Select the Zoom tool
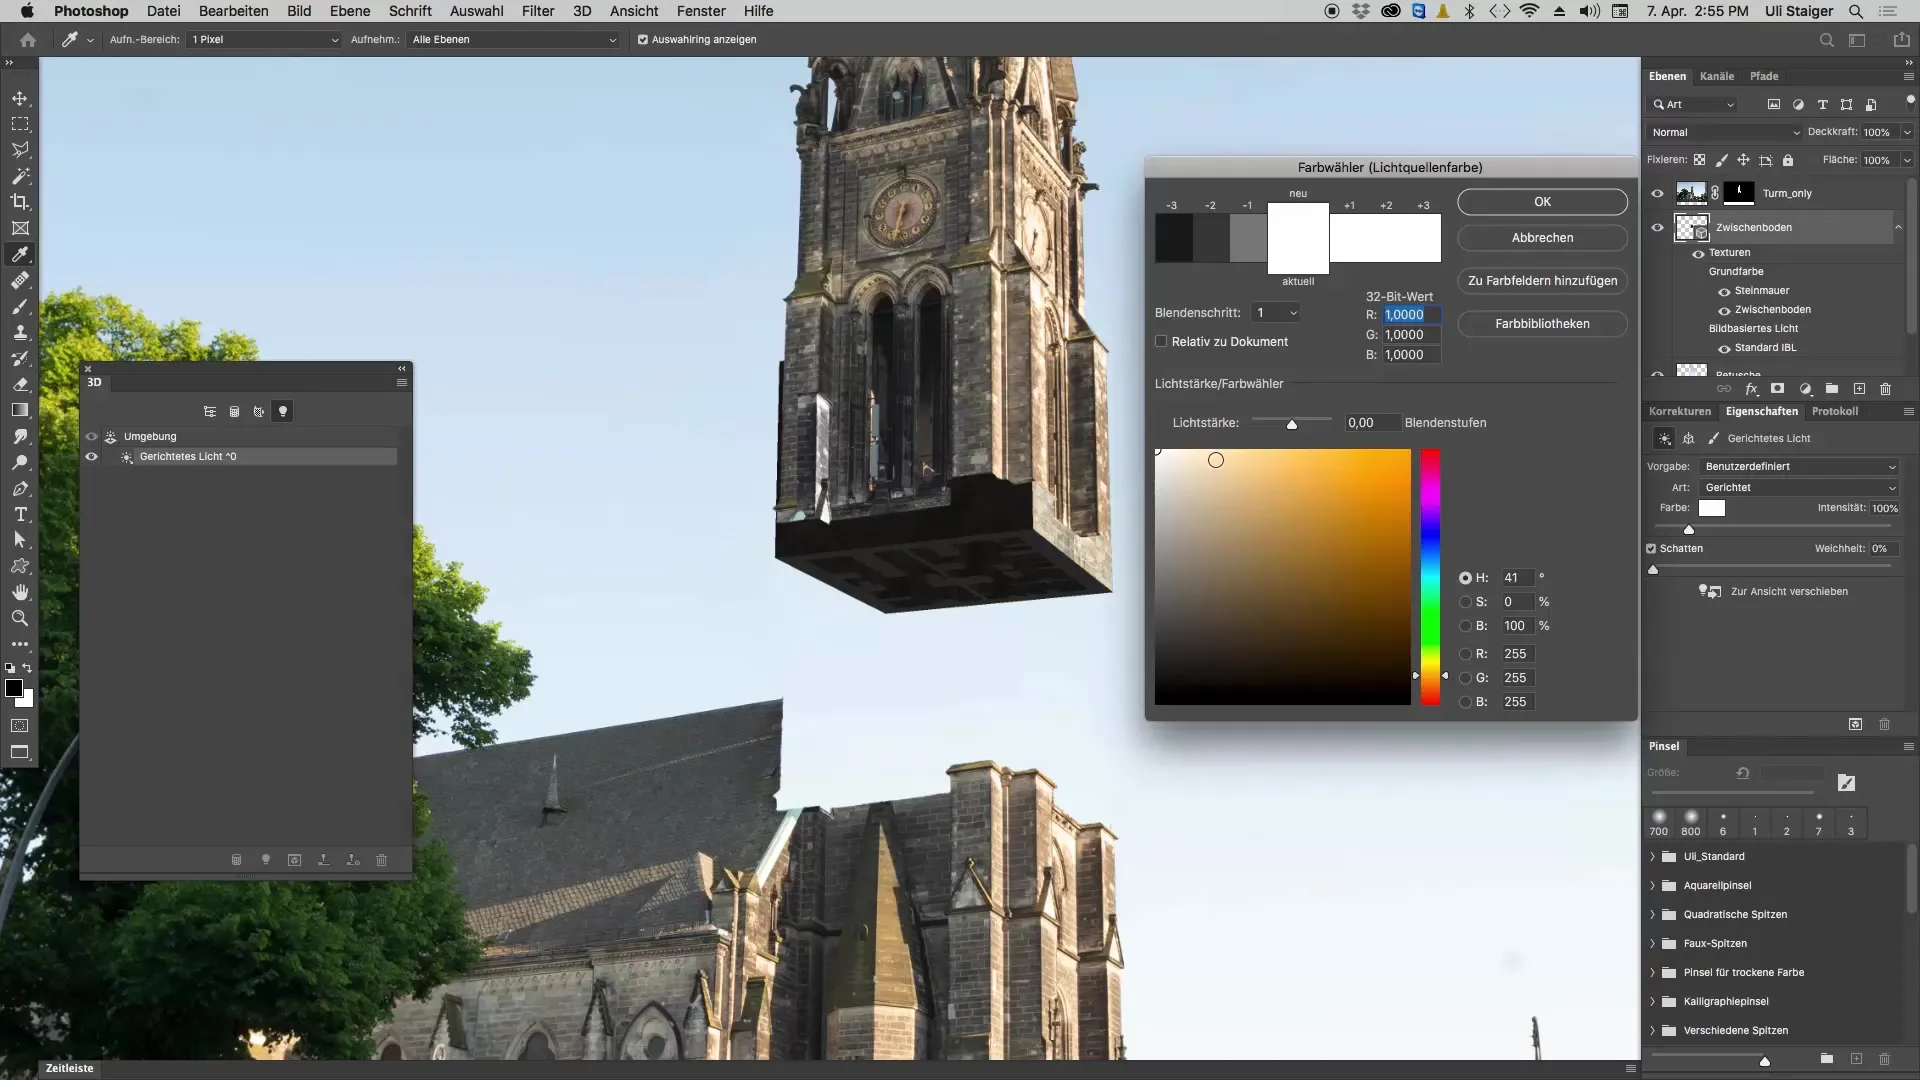Image resolution: width=1920 pixels, height=1080 pixels. pos(20,618)
